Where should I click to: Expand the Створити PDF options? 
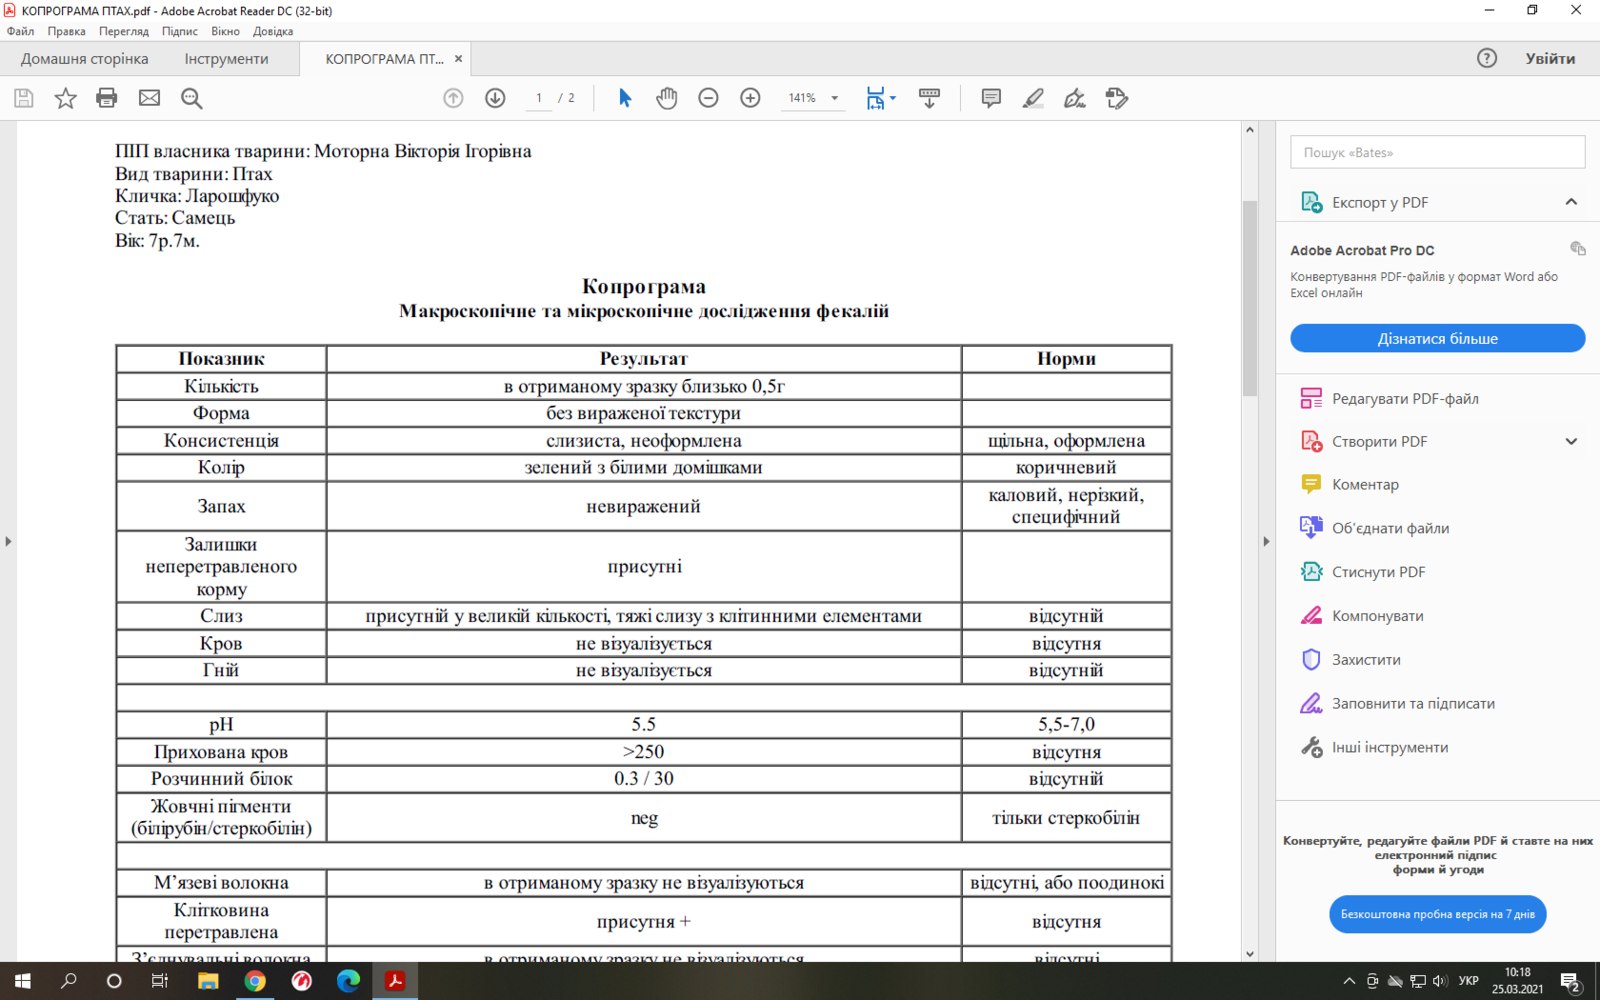(1571, 441)
